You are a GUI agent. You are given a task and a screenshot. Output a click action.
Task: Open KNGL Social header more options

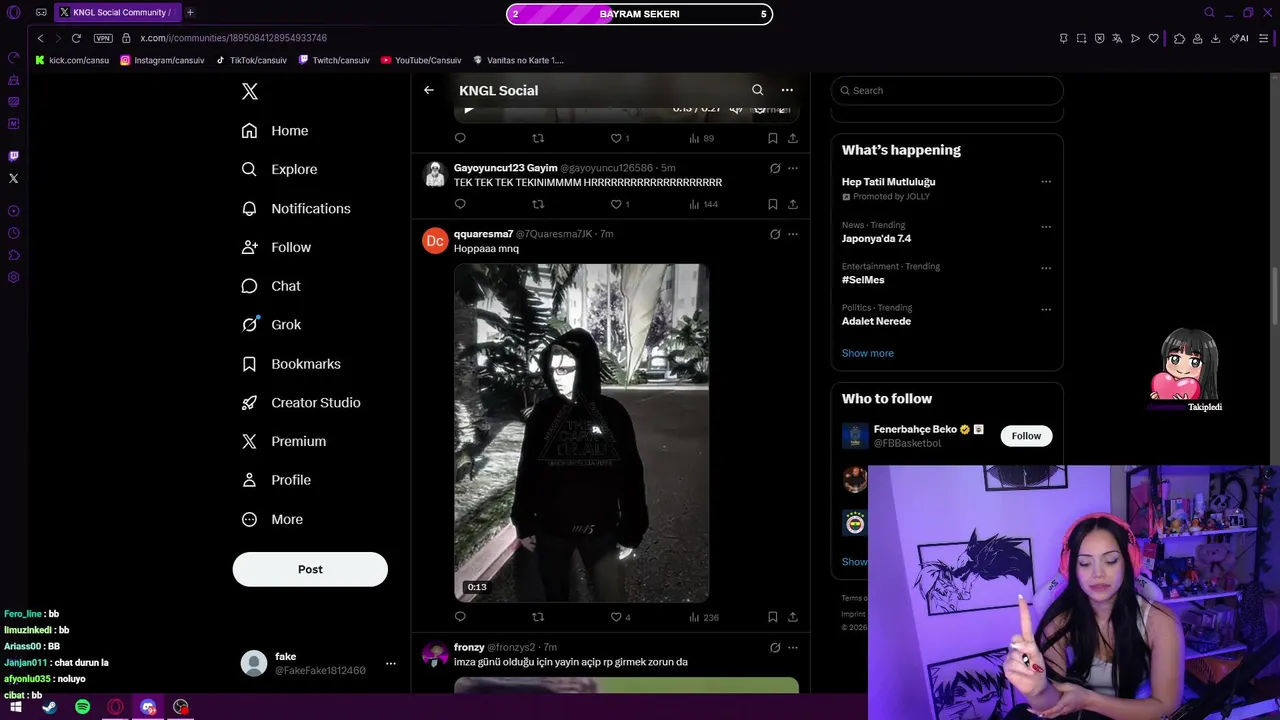(787, 90)
